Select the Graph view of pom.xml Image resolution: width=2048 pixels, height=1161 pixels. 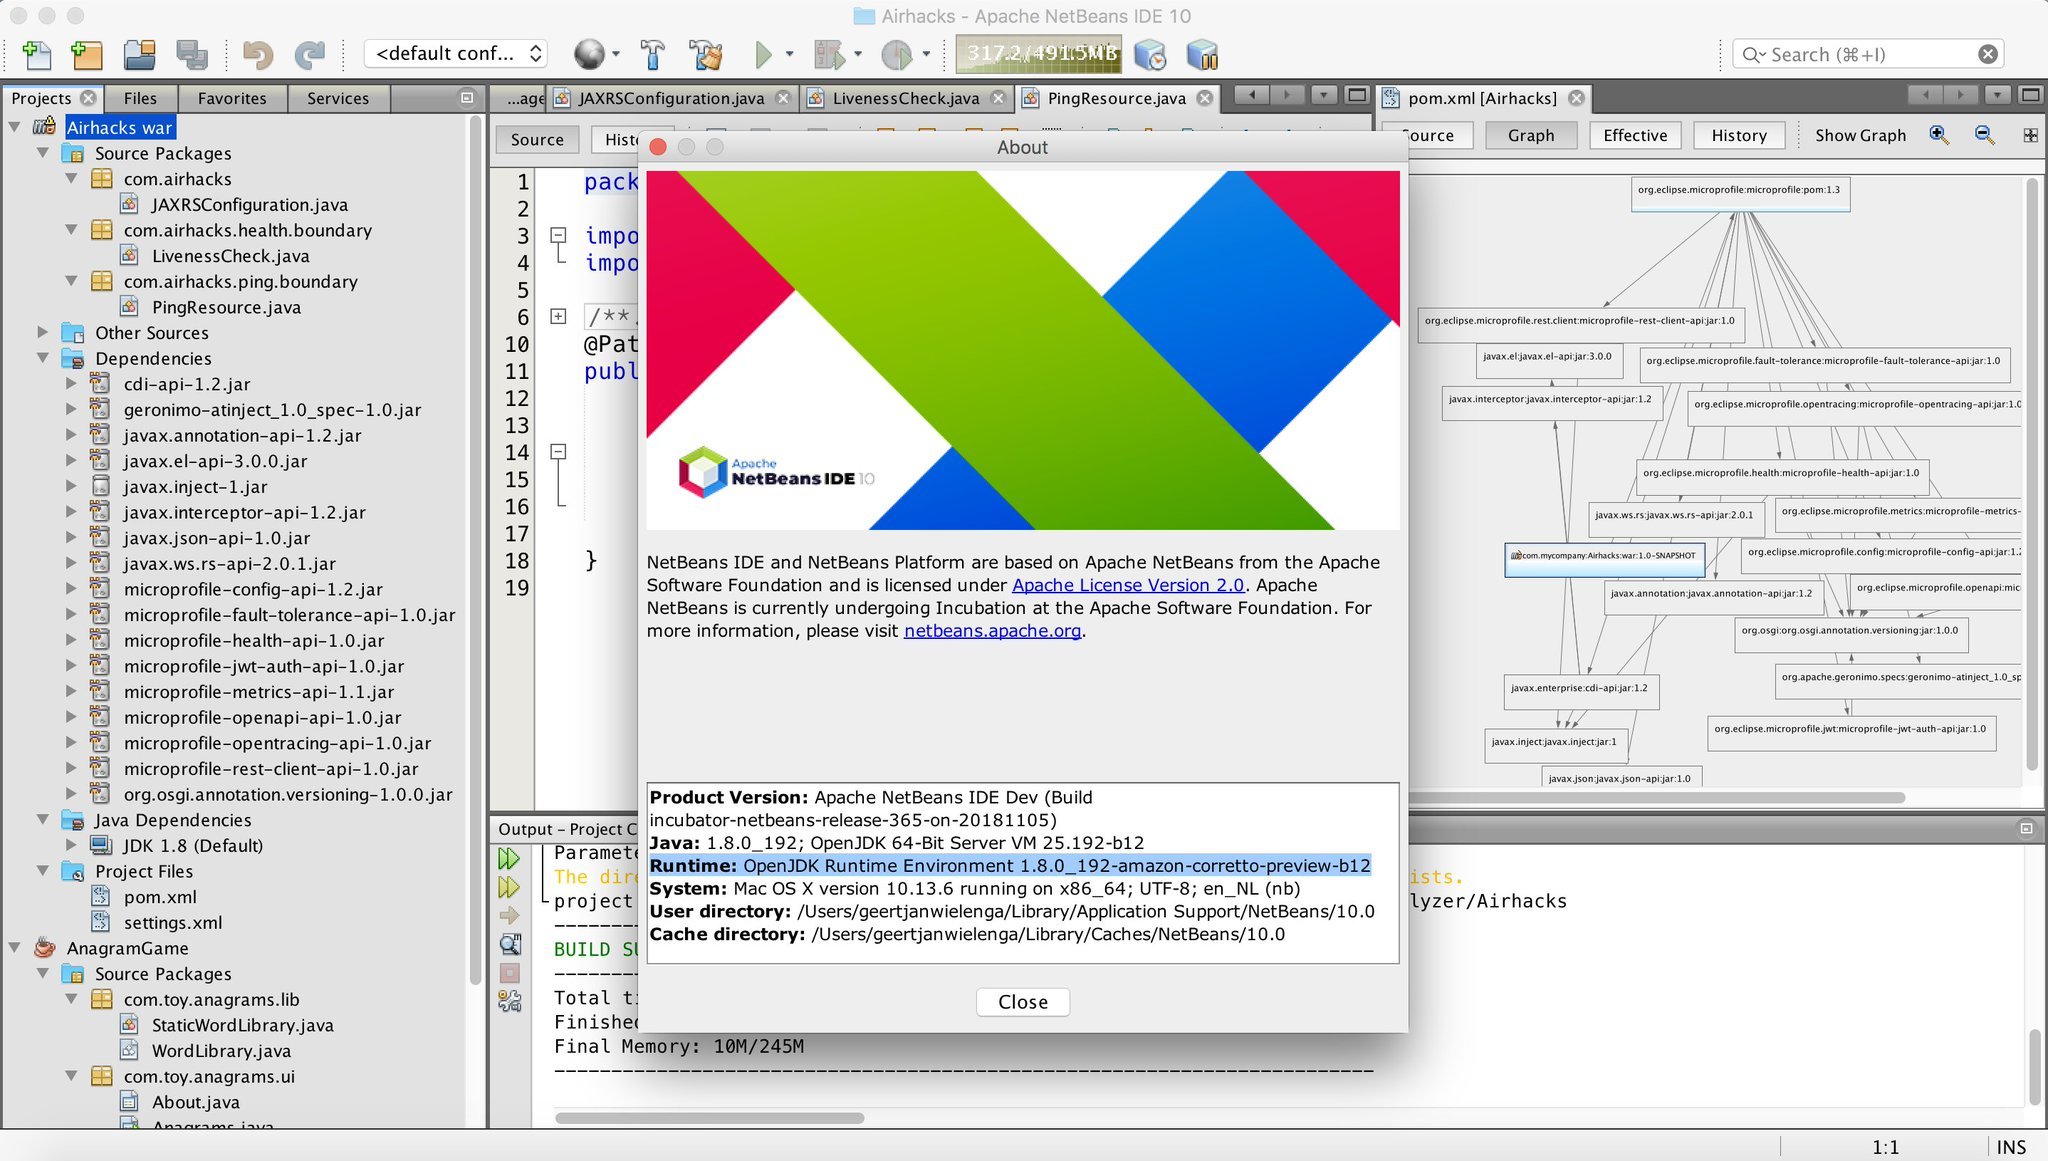point(1531,135)
